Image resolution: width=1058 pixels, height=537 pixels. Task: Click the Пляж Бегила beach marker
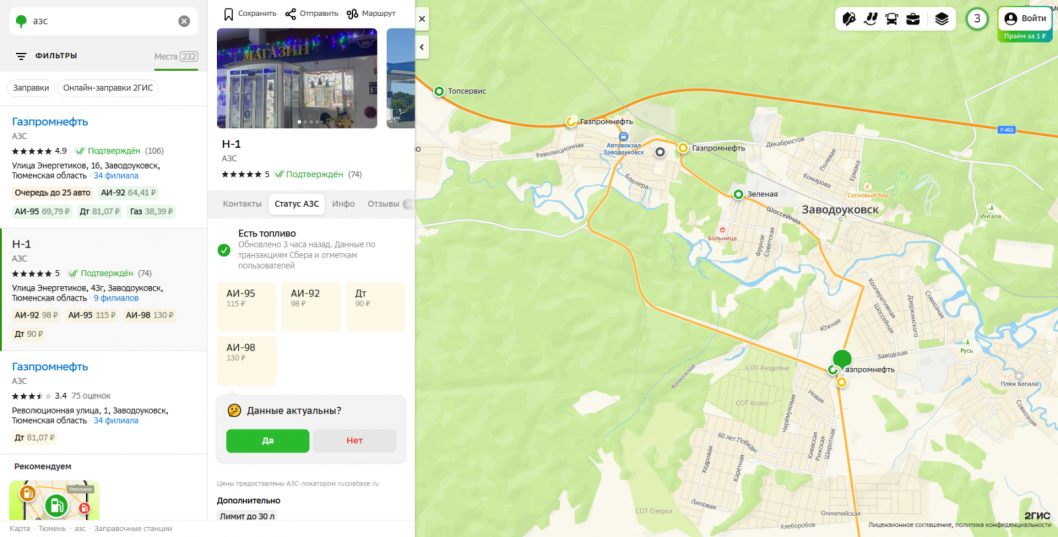pyautogui.click(x=1018, y=375)
